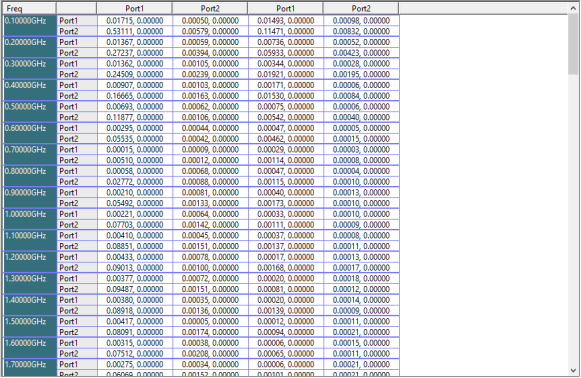Viewport: 581px width, 378px height.
Task: Click the Freq column header
Action: [29, 8]
